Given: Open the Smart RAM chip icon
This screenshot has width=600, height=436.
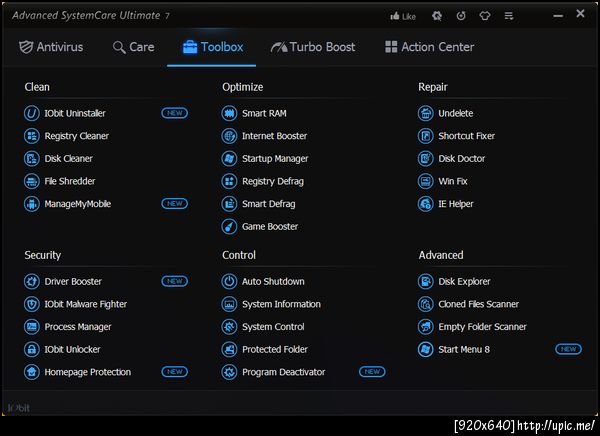Looking at the screenshot, I should [229, 113].
